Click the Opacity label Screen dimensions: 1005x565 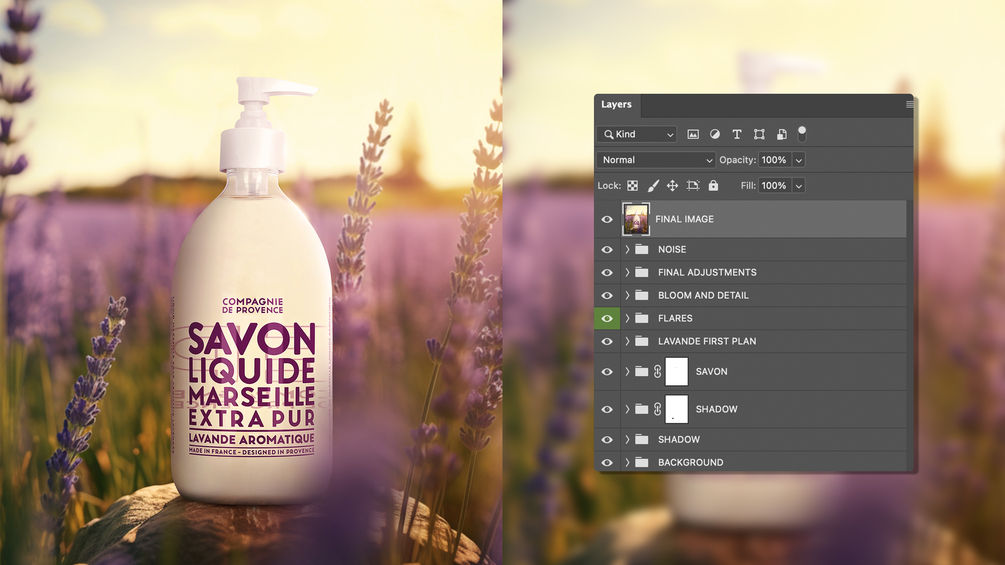tap(738, 160)
